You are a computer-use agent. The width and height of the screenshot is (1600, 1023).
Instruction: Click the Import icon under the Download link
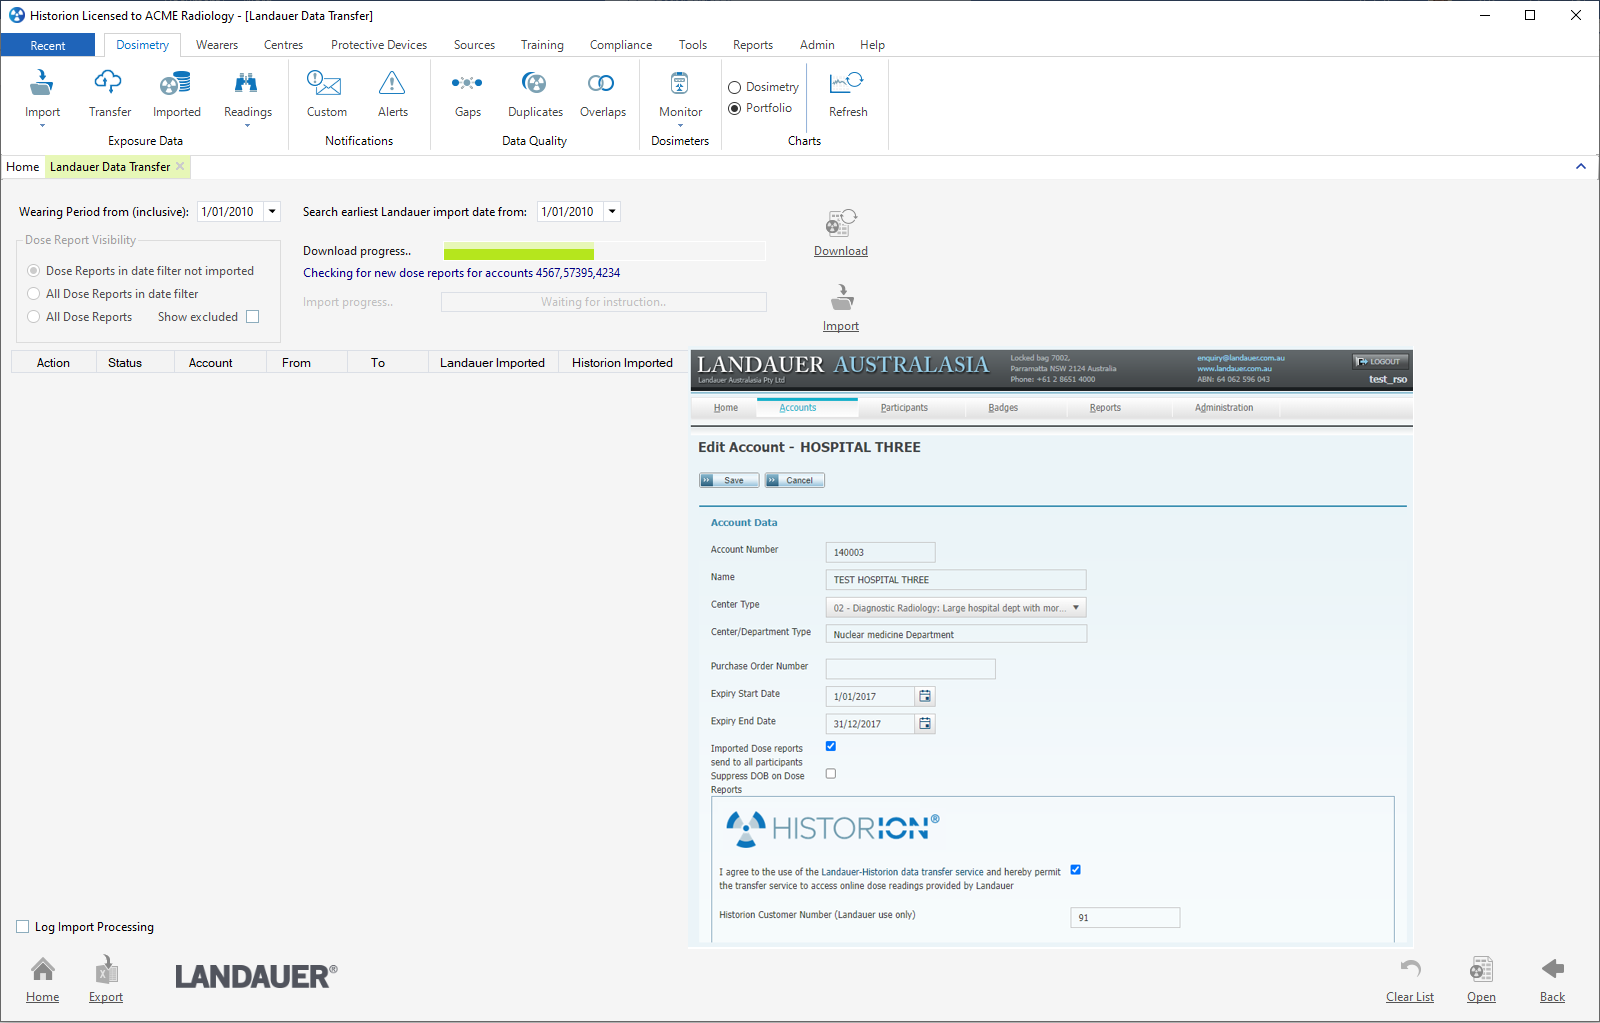point(842,298)
